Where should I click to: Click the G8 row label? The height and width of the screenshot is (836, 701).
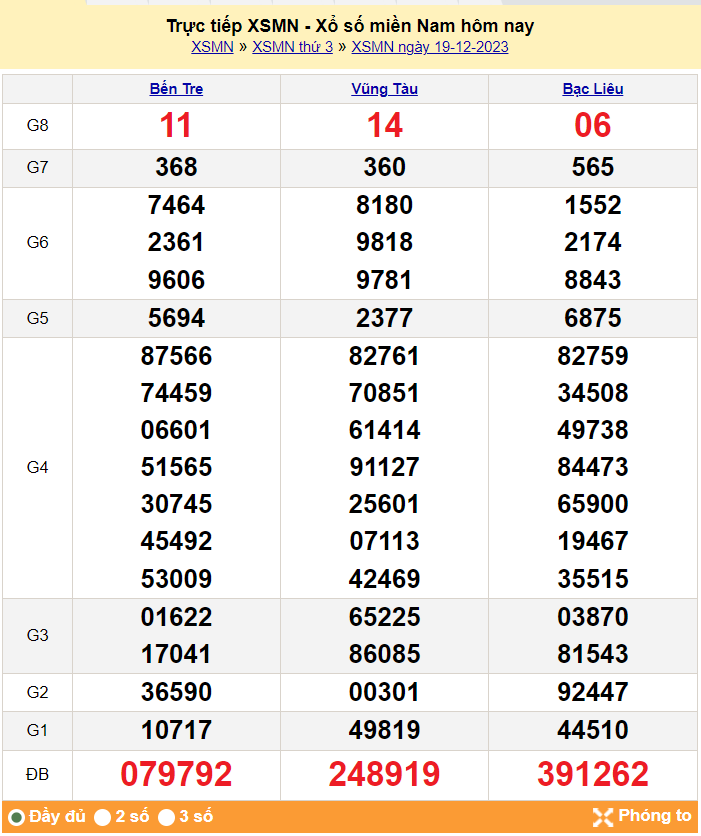click(x=37, y=126)
